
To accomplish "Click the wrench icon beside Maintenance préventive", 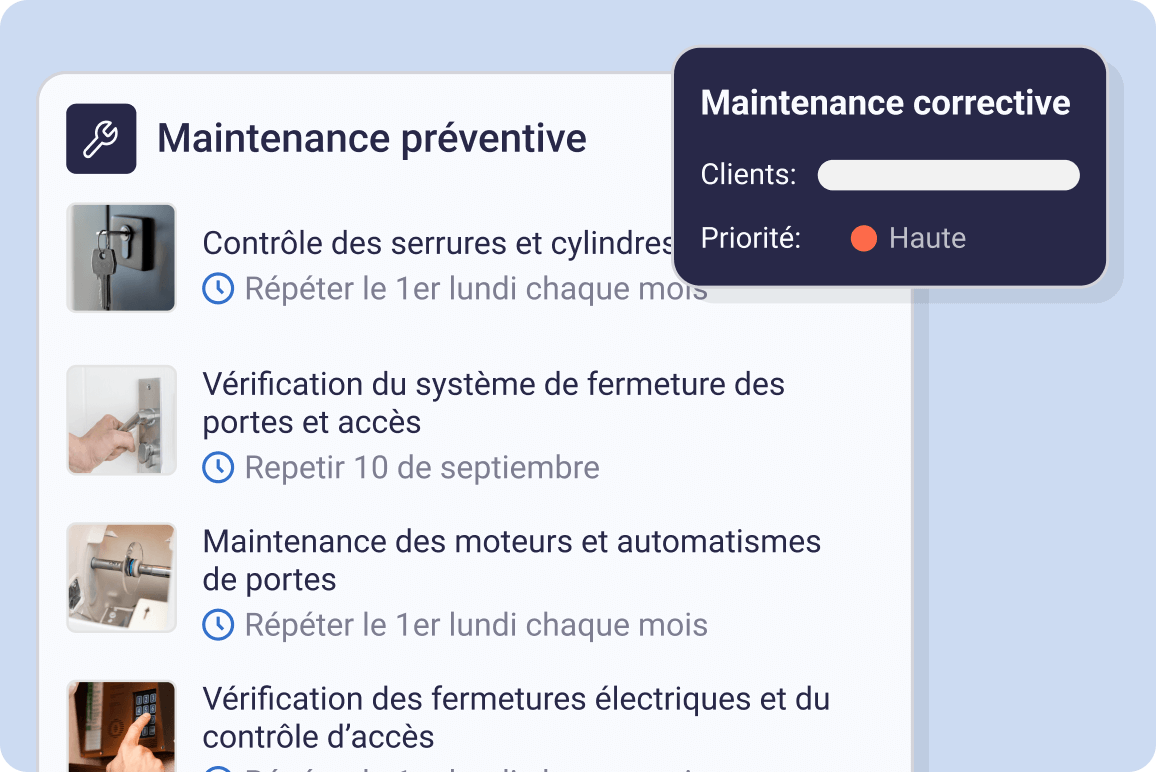I will [101, 139].
